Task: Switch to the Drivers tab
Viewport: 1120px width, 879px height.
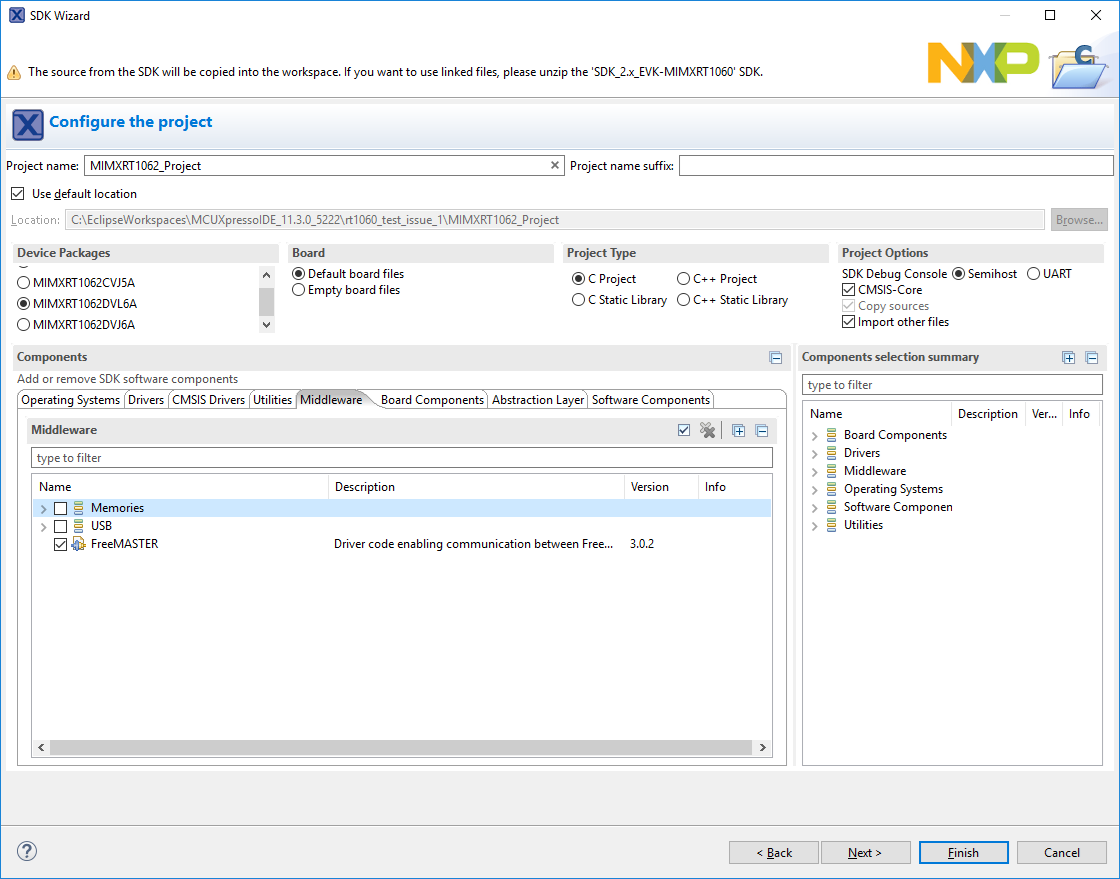Action: point(146,399)
